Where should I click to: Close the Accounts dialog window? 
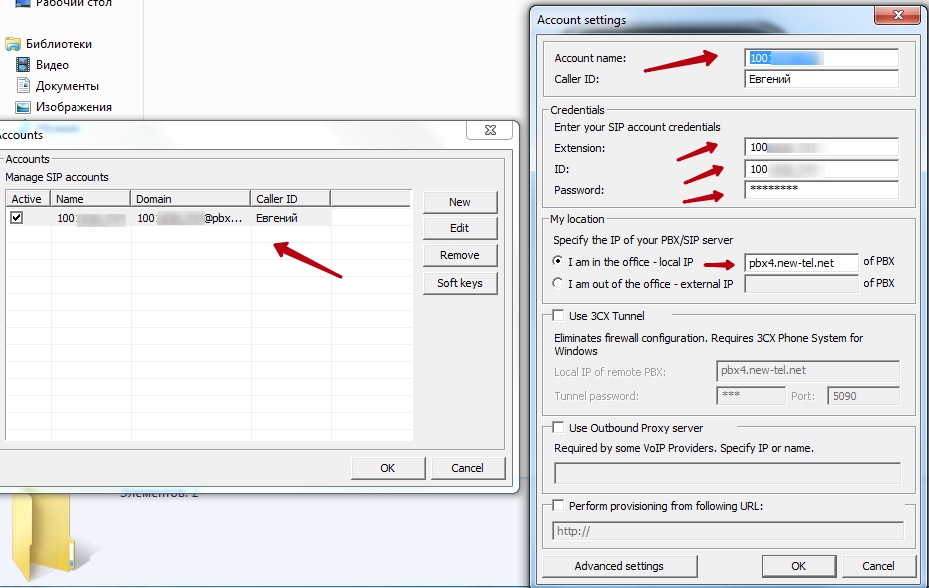489,131
